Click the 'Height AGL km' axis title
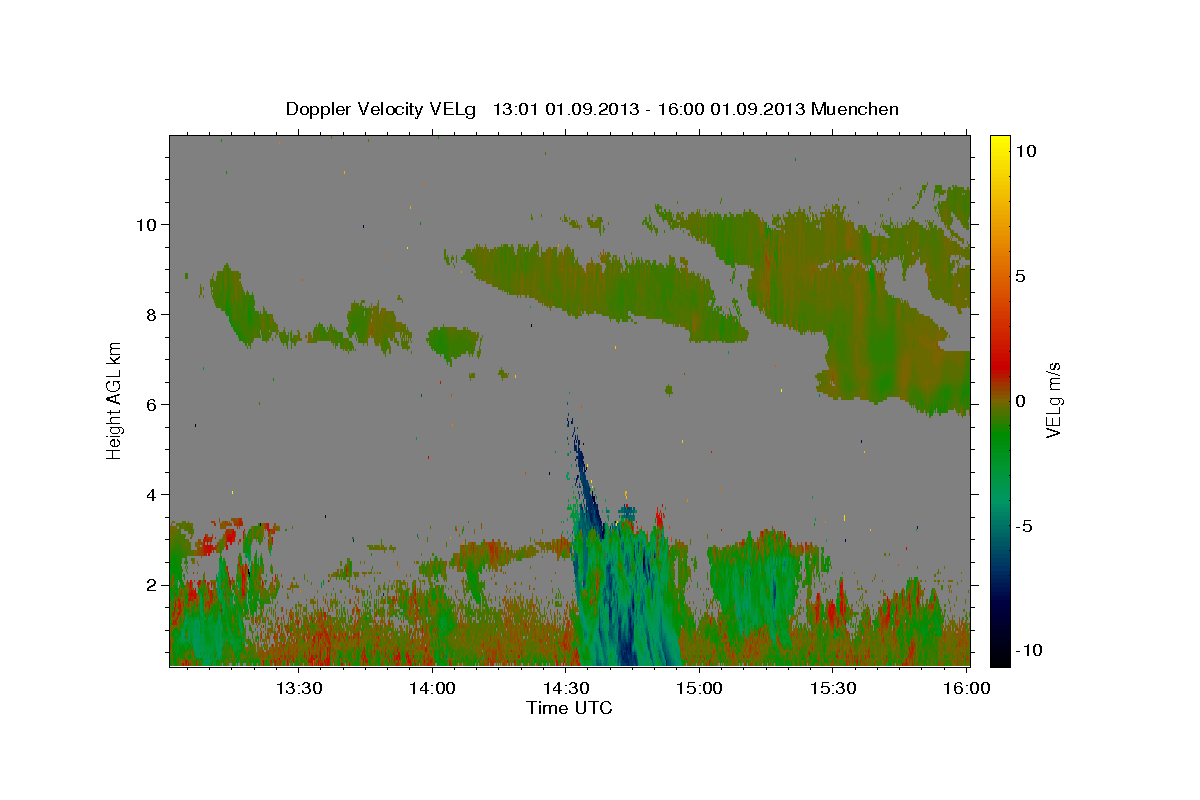1200x800 pixels. 114,400
